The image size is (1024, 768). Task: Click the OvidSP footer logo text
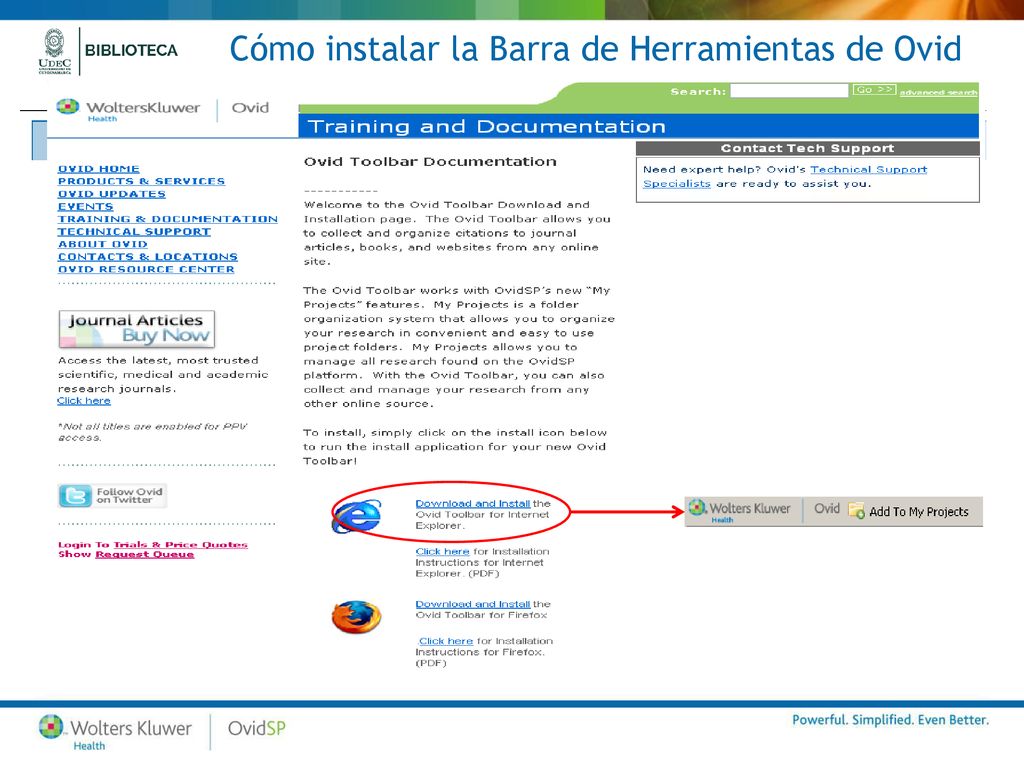[257, 728]
